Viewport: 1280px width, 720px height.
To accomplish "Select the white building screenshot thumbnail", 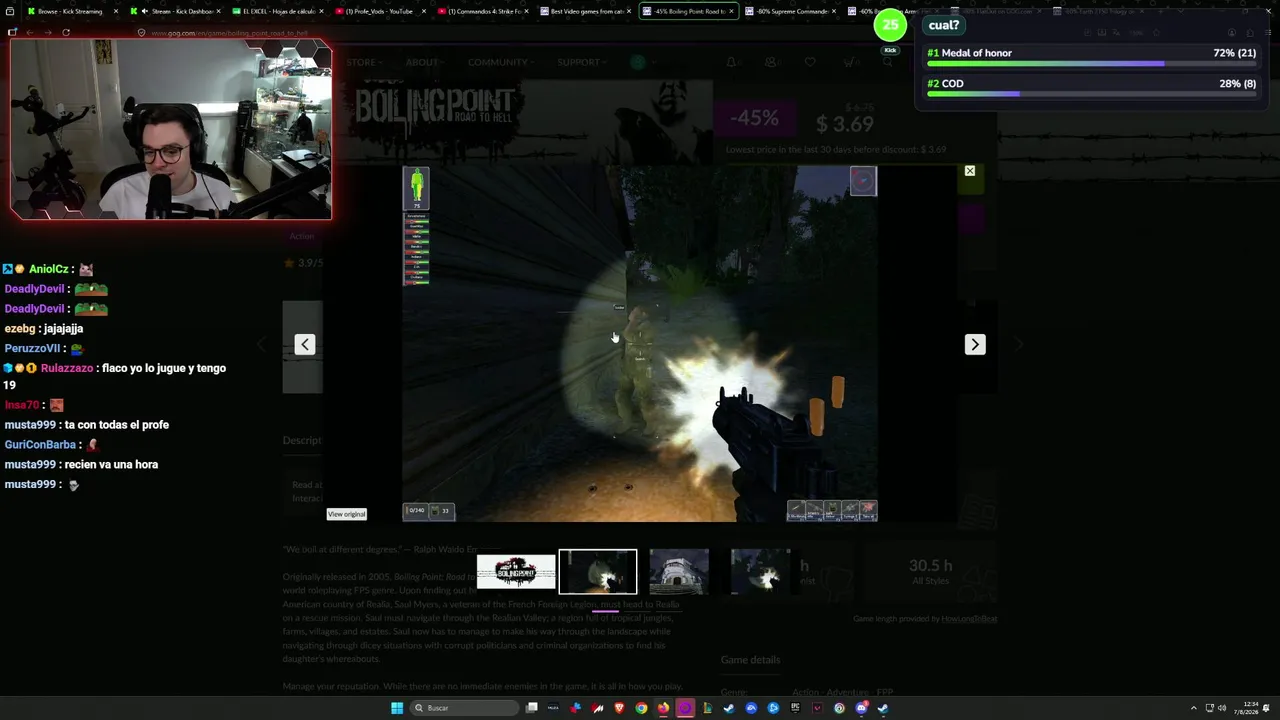I will click(679, 572).
